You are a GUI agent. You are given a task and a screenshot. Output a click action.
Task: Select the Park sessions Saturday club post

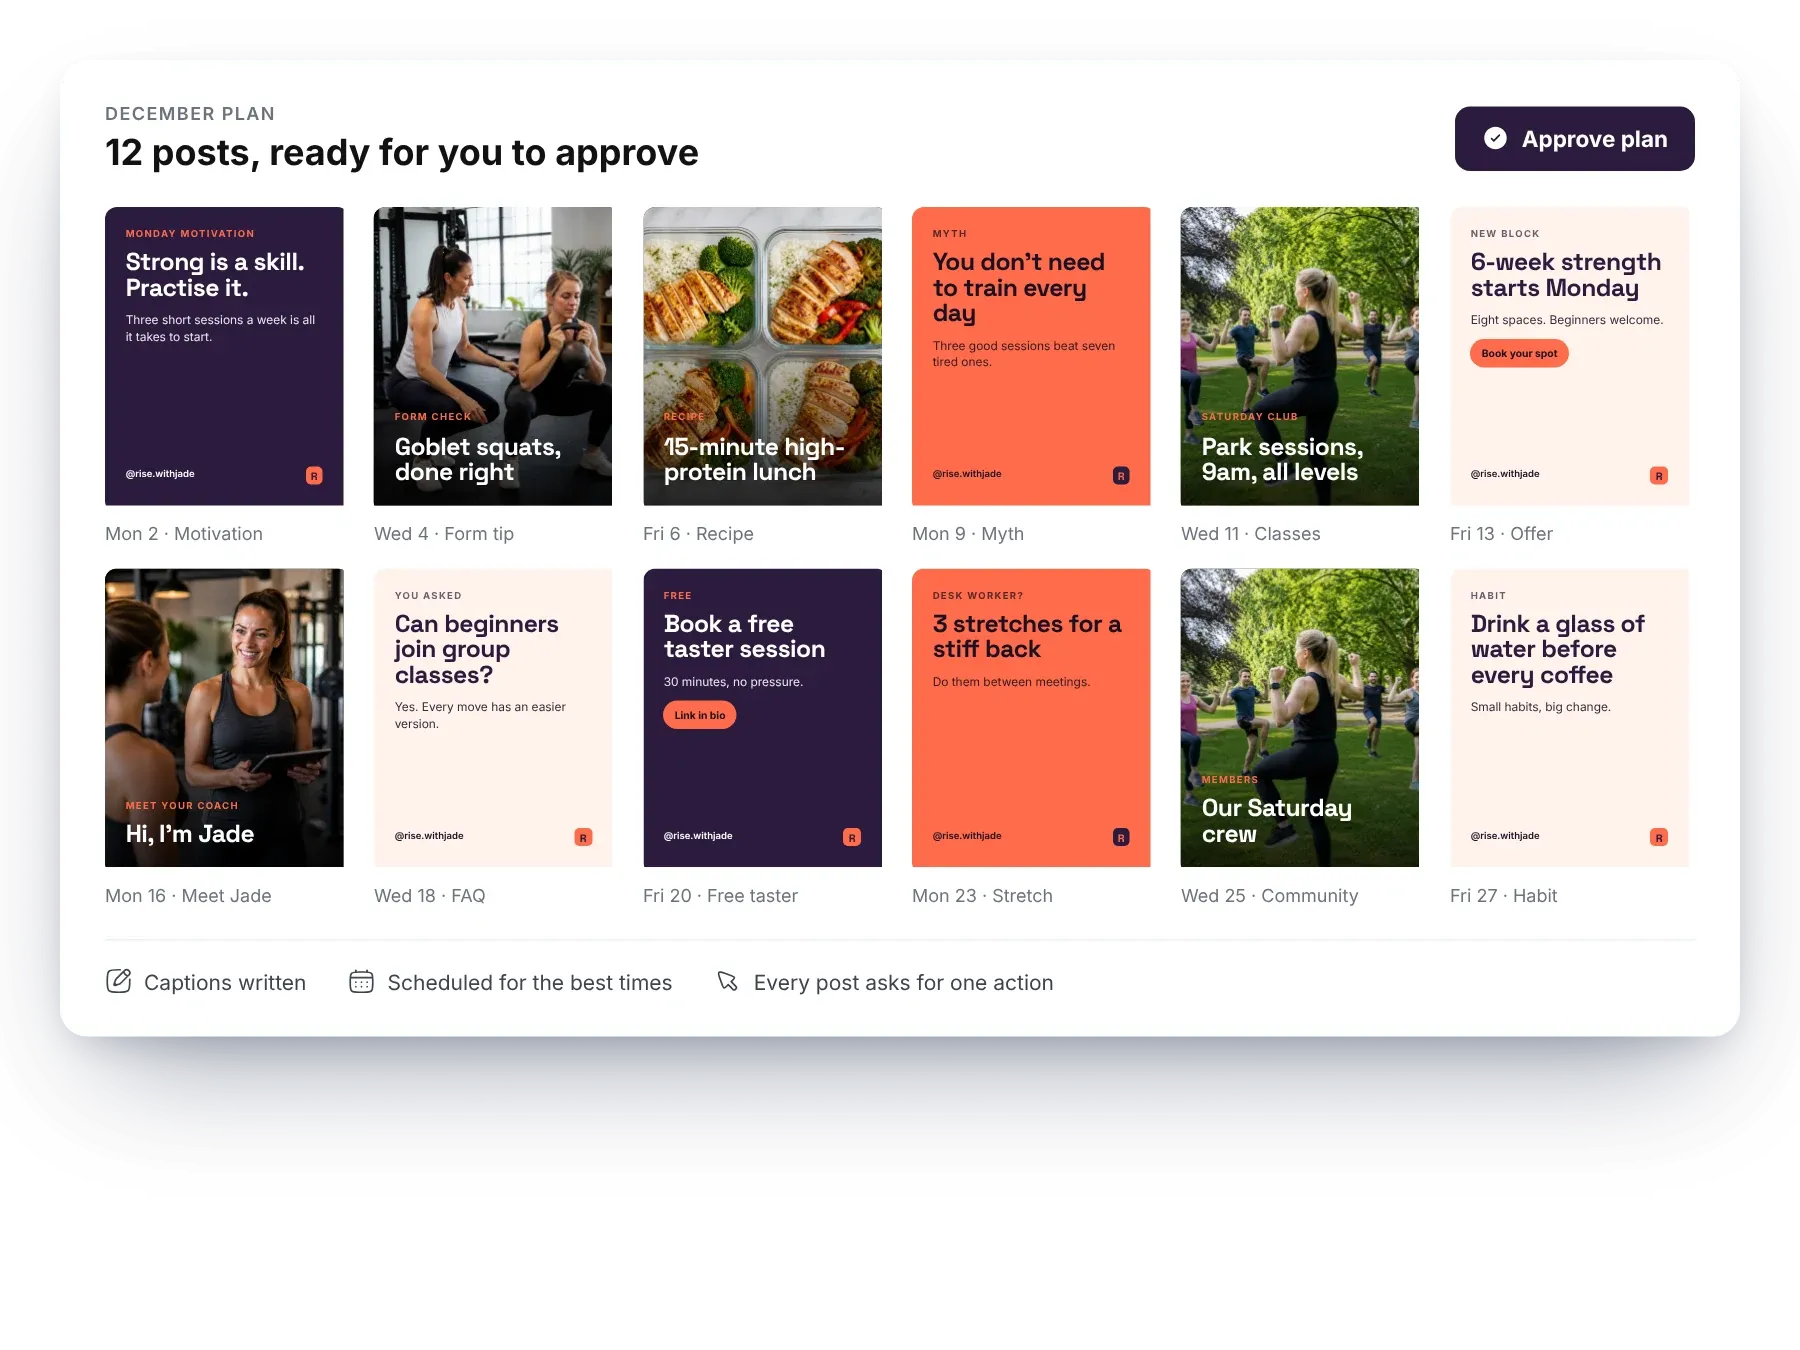coord(1300,356)
